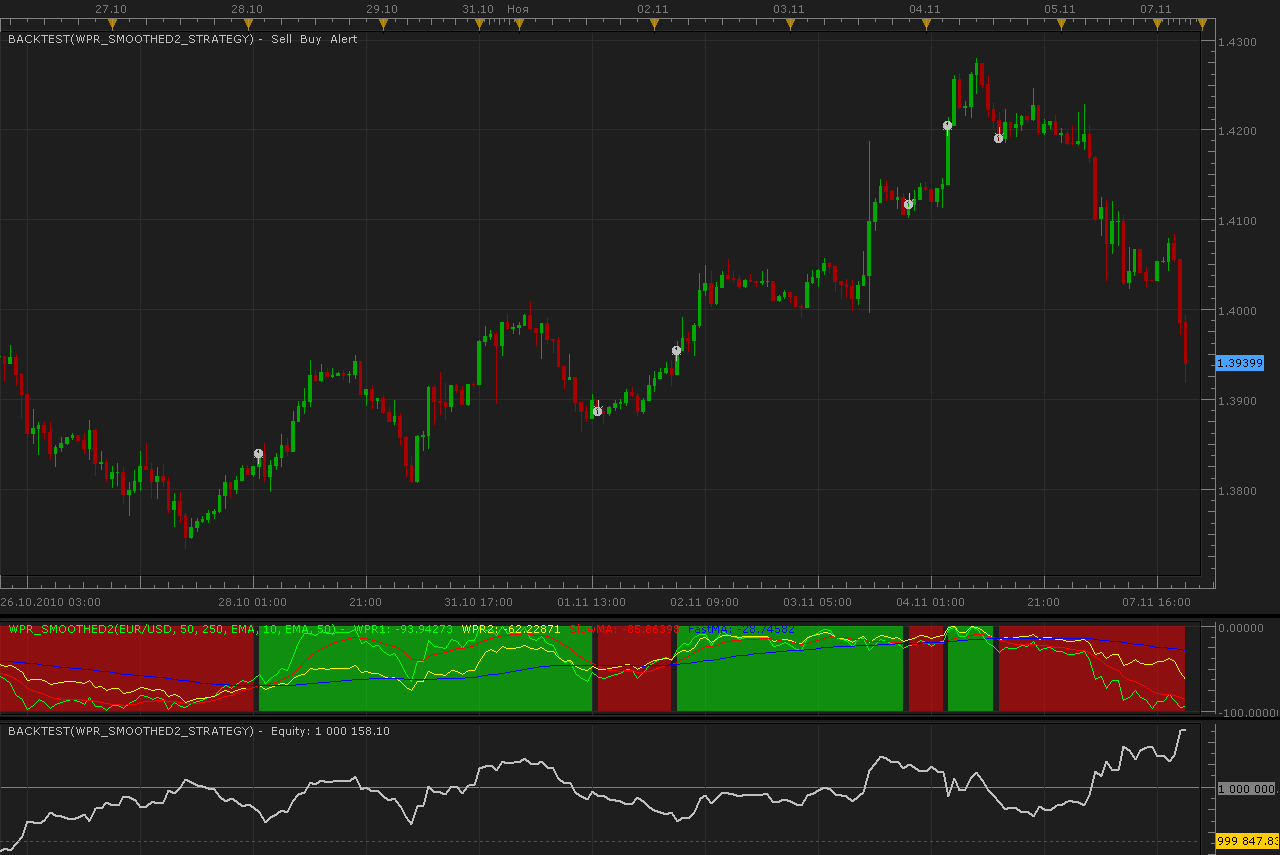Click the 1.3800 price axis label
Screen dimensions: 1280x855
1238,491
